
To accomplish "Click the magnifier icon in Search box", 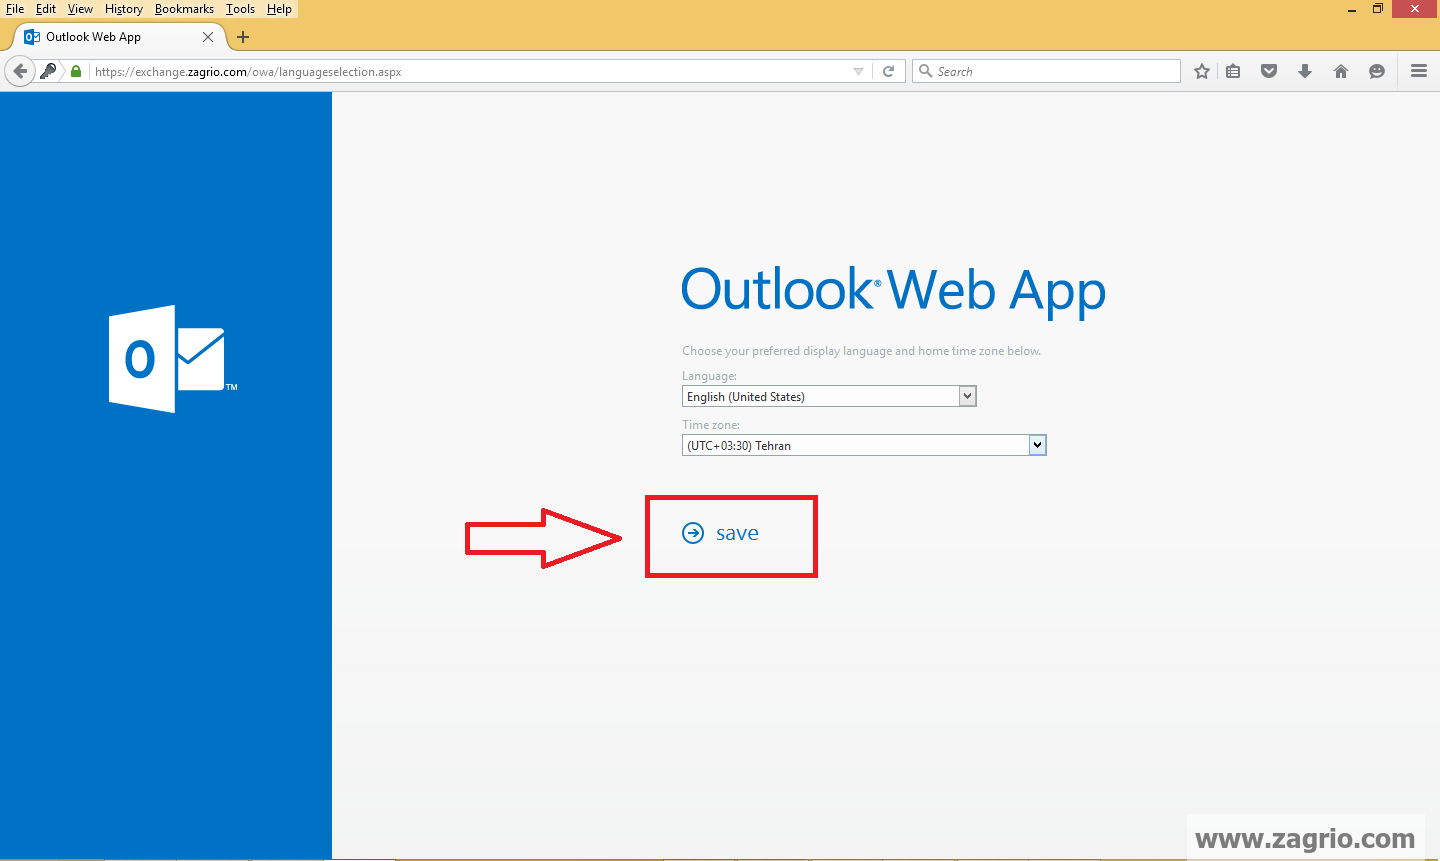I will click(926, 71).
